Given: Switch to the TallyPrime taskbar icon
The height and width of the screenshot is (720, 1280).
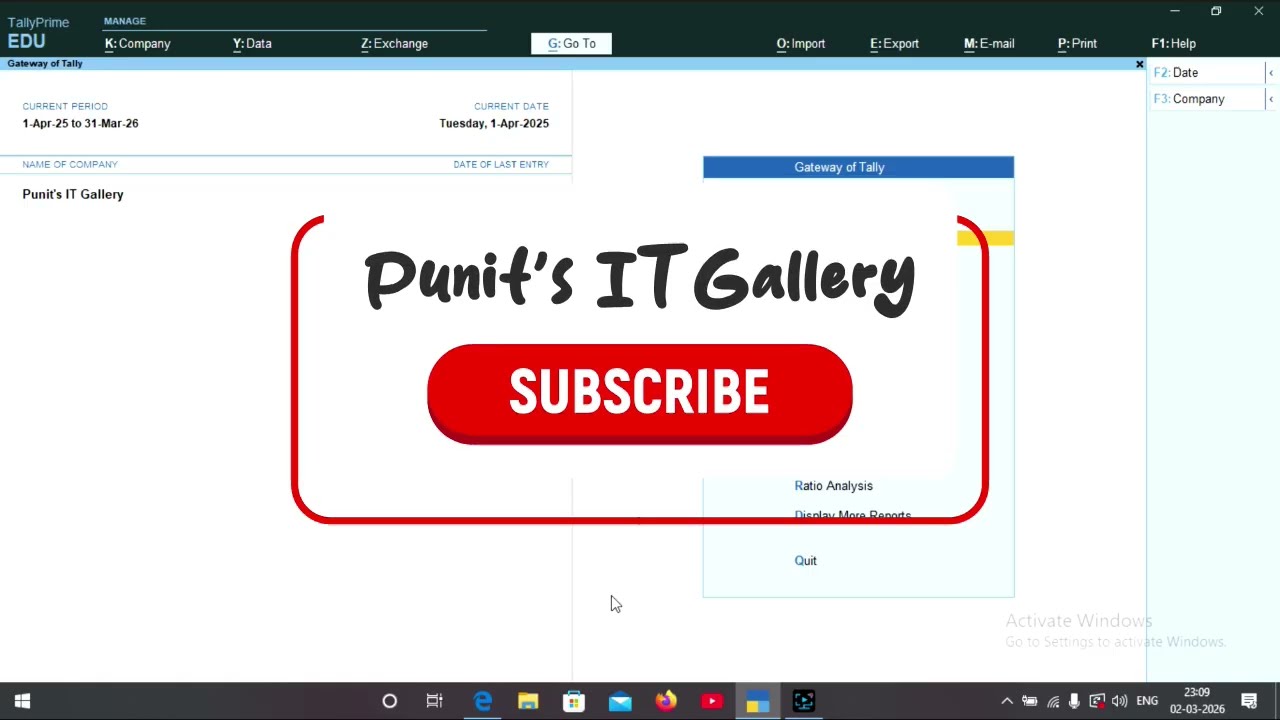Looking at the screenshot, I should (757, 701).
